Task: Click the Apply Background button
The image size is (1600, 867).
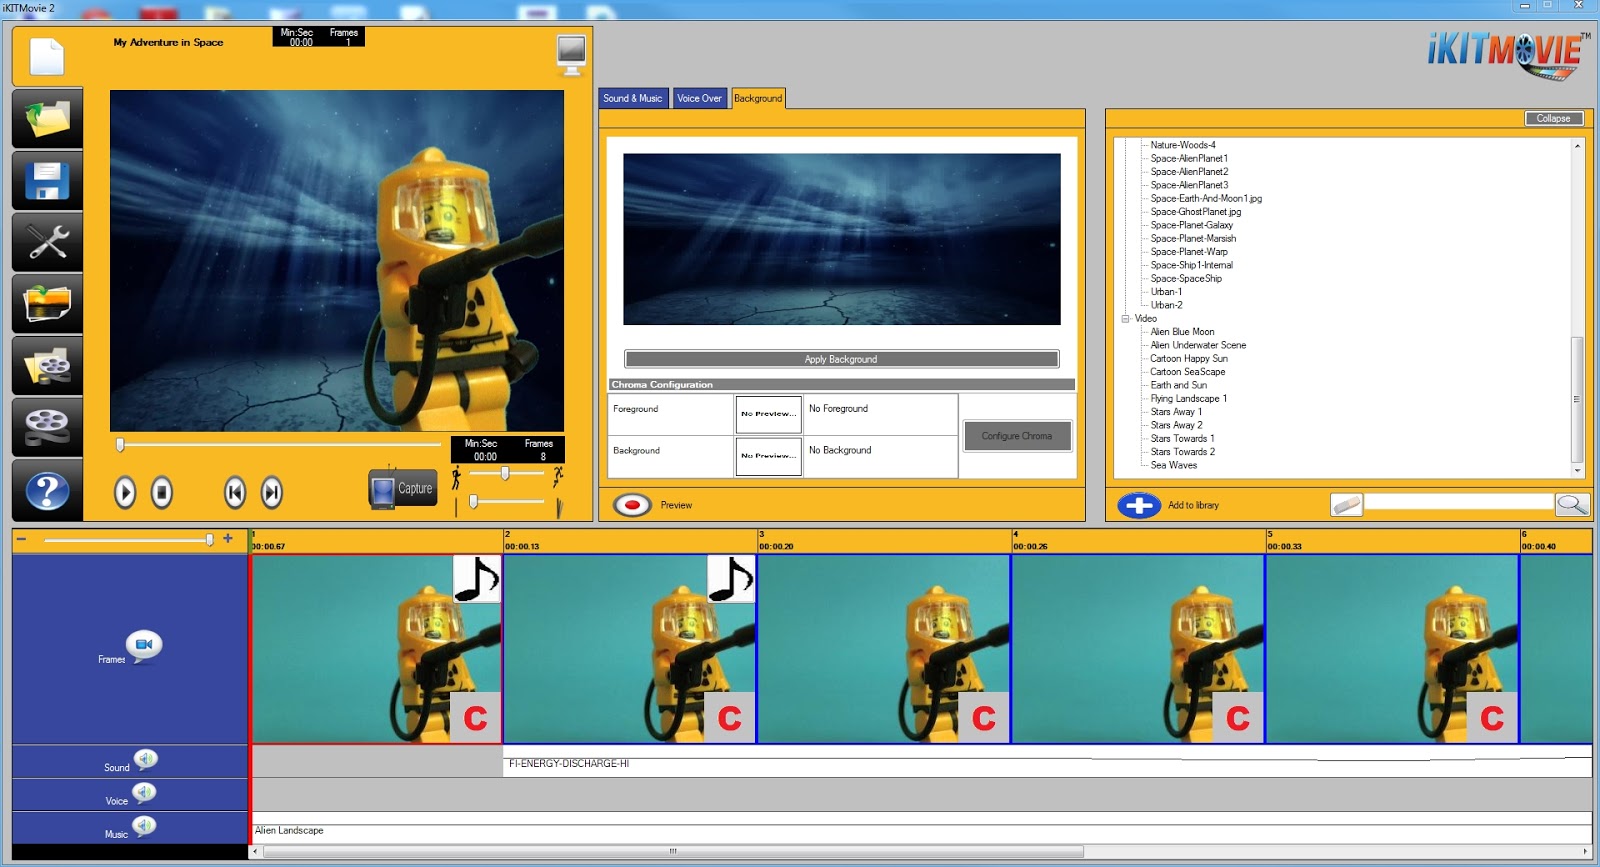Action: tap(841, 359)
